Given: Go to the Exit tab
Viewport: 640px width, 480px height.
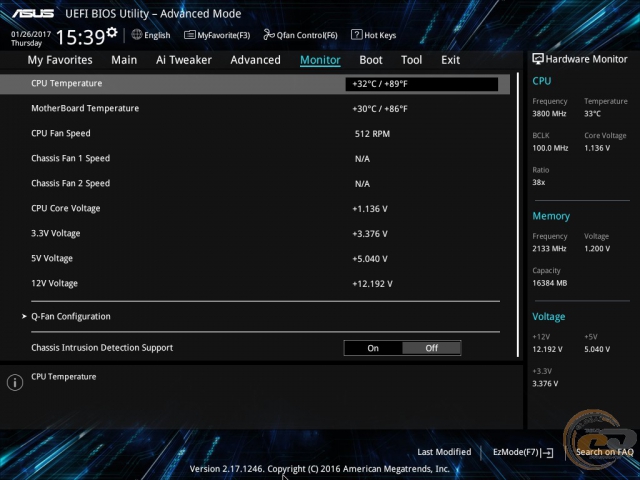Looking at the screenshot, I should (451, 60).
